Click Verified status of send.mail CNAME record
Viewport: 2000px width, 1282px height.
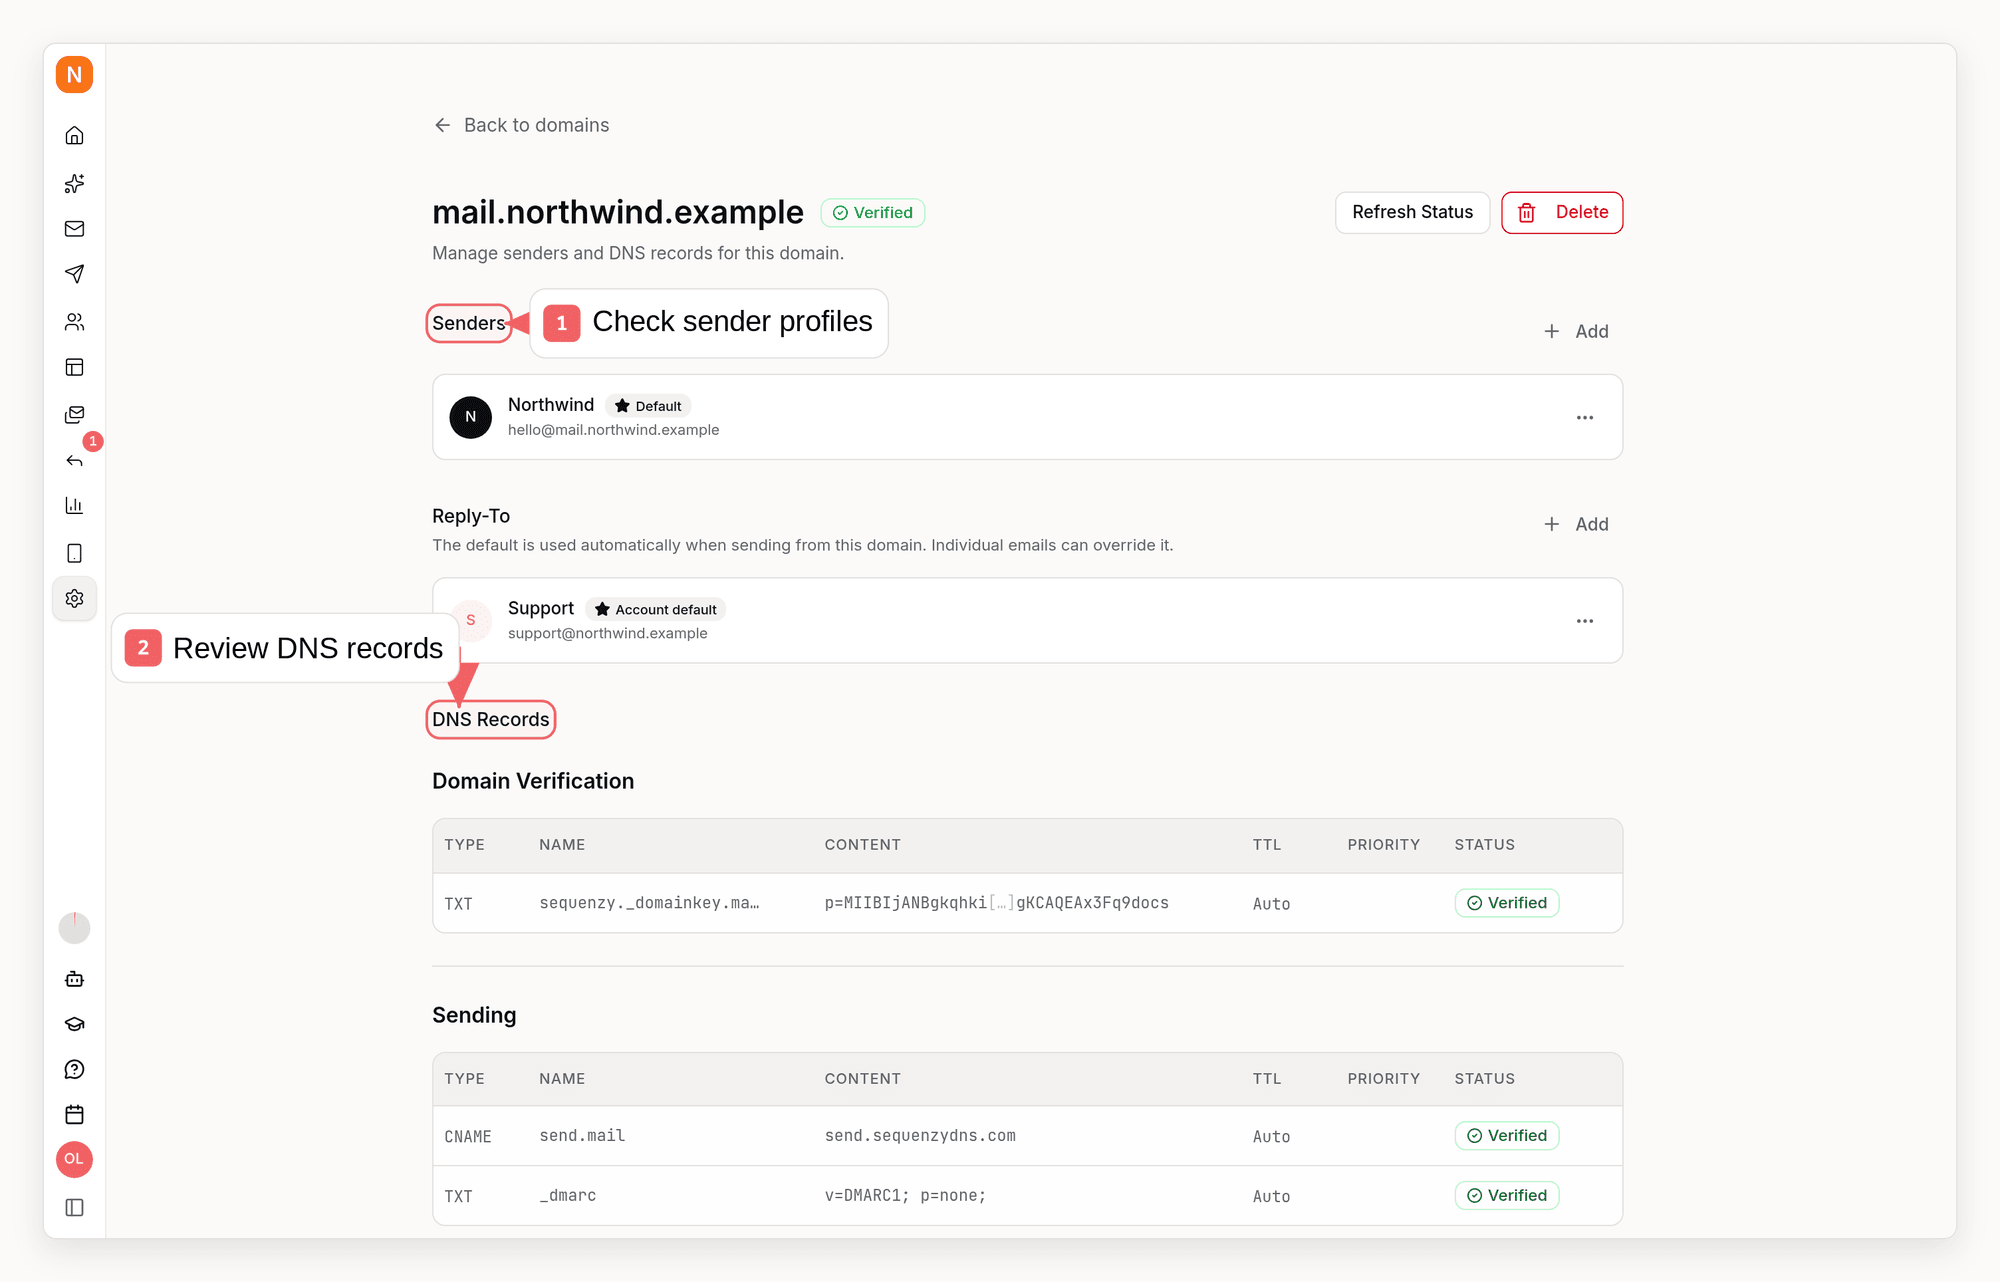[1507, 1136]
